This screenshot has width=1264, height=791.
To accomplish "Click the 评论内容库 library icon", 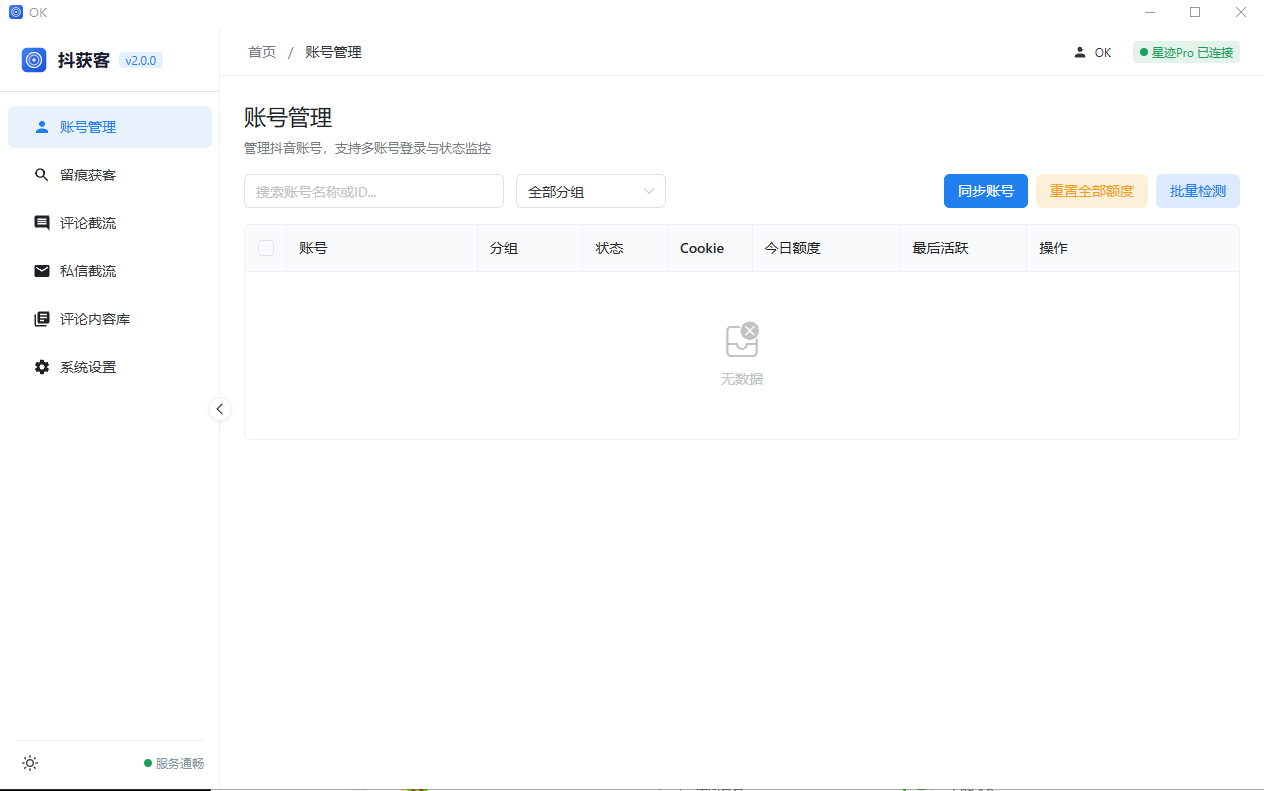I will pos(42,319).
